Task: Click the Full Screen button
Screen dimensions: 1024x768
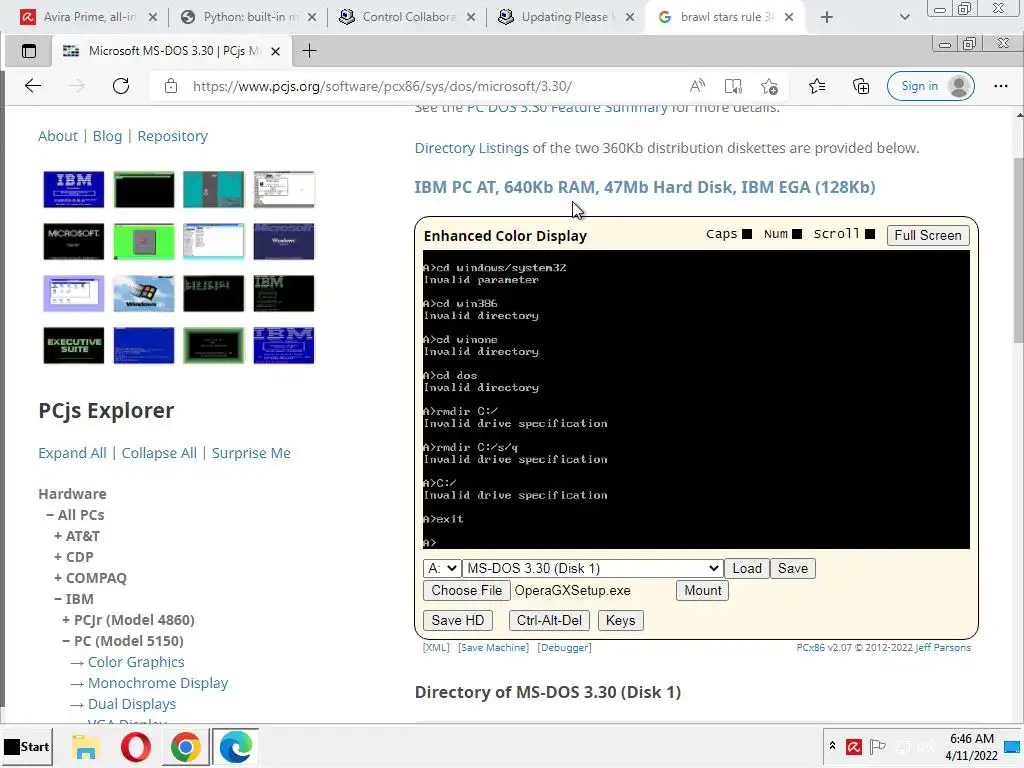Action: click(927, 235)
